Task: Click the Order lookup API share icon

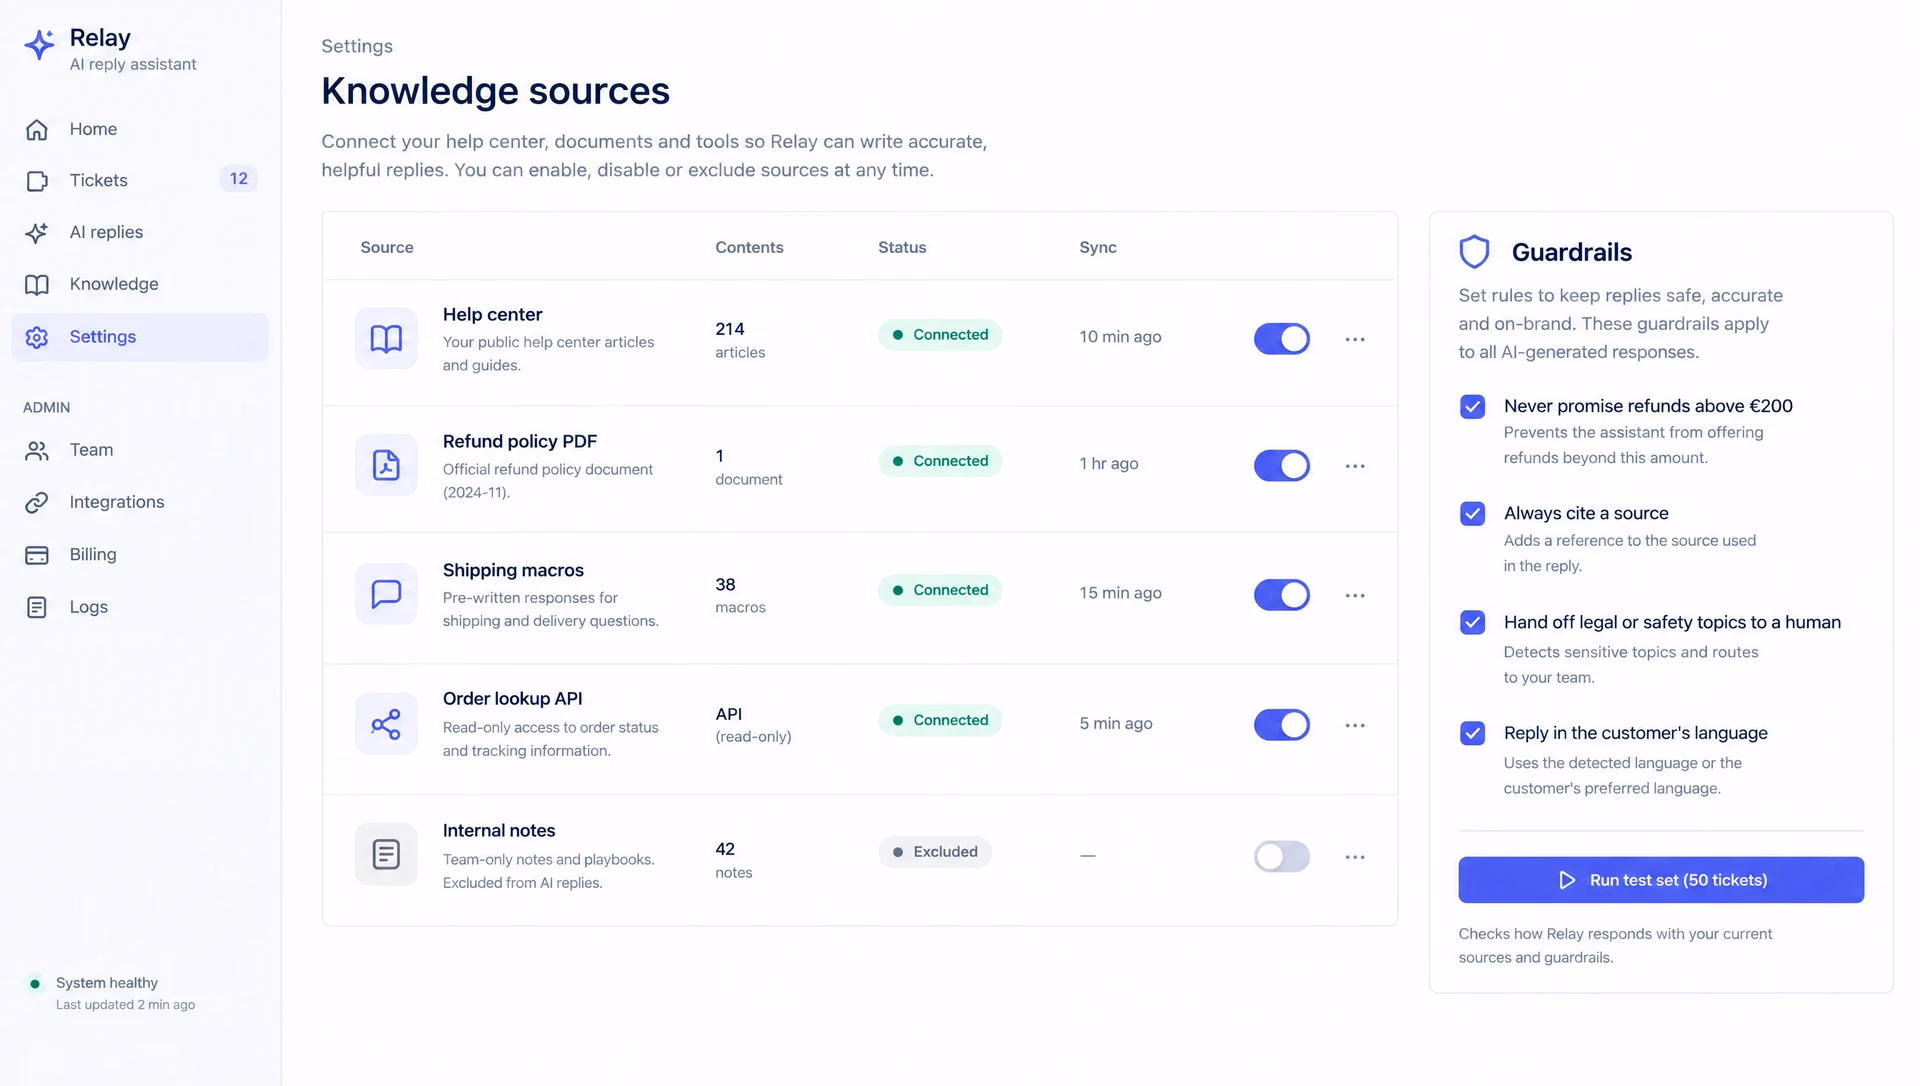Action: click(386, 724)
